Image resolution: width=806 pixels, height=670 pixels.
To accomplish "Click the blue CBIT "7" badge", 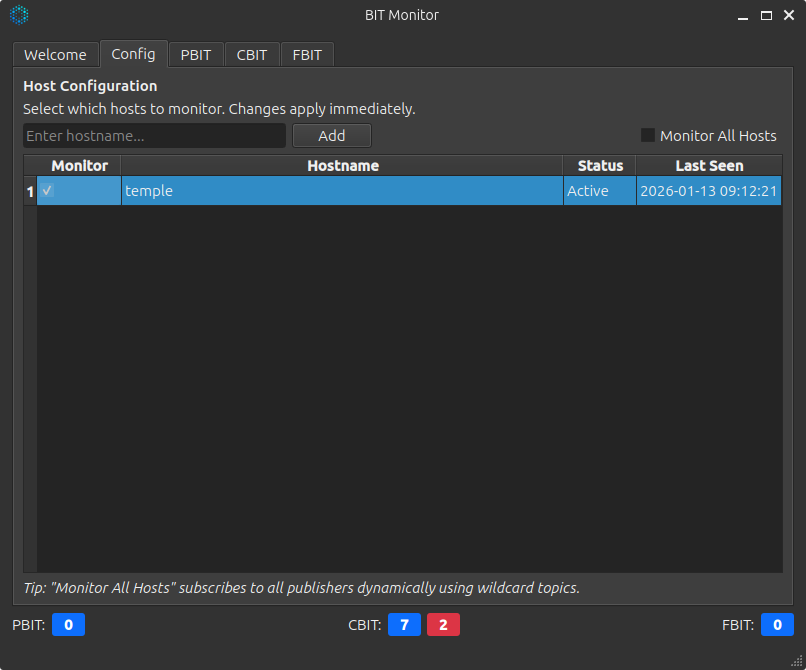I will click(404, 624).
